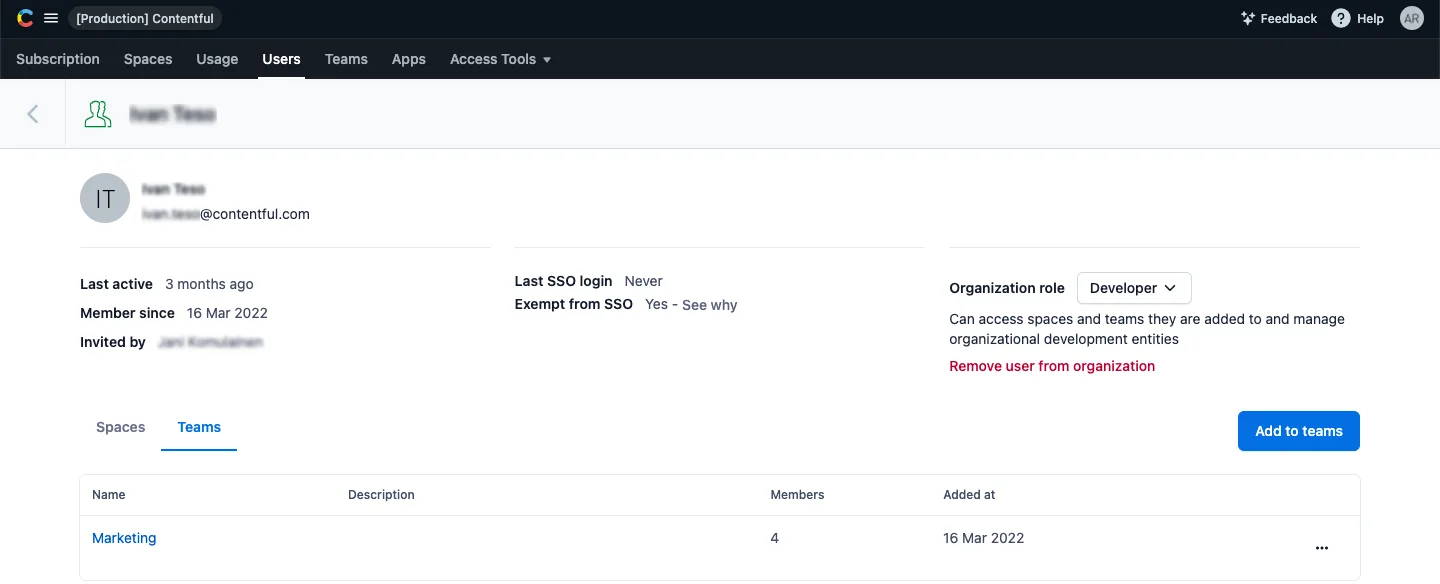Click Remove user from organization
Image resolution: width=1440 pixels, height=584 pixels.
click(x=1052, y=366)
